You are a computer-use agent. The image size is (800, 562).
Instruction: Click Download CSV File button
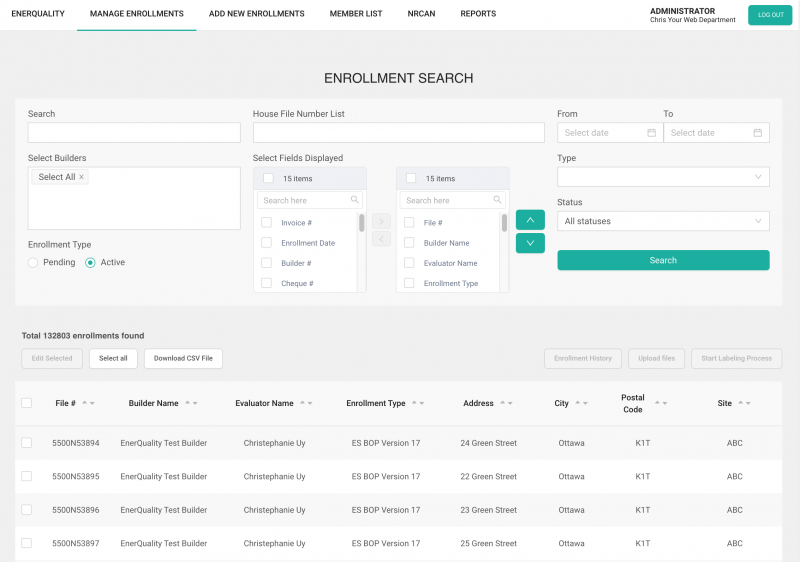183,359
